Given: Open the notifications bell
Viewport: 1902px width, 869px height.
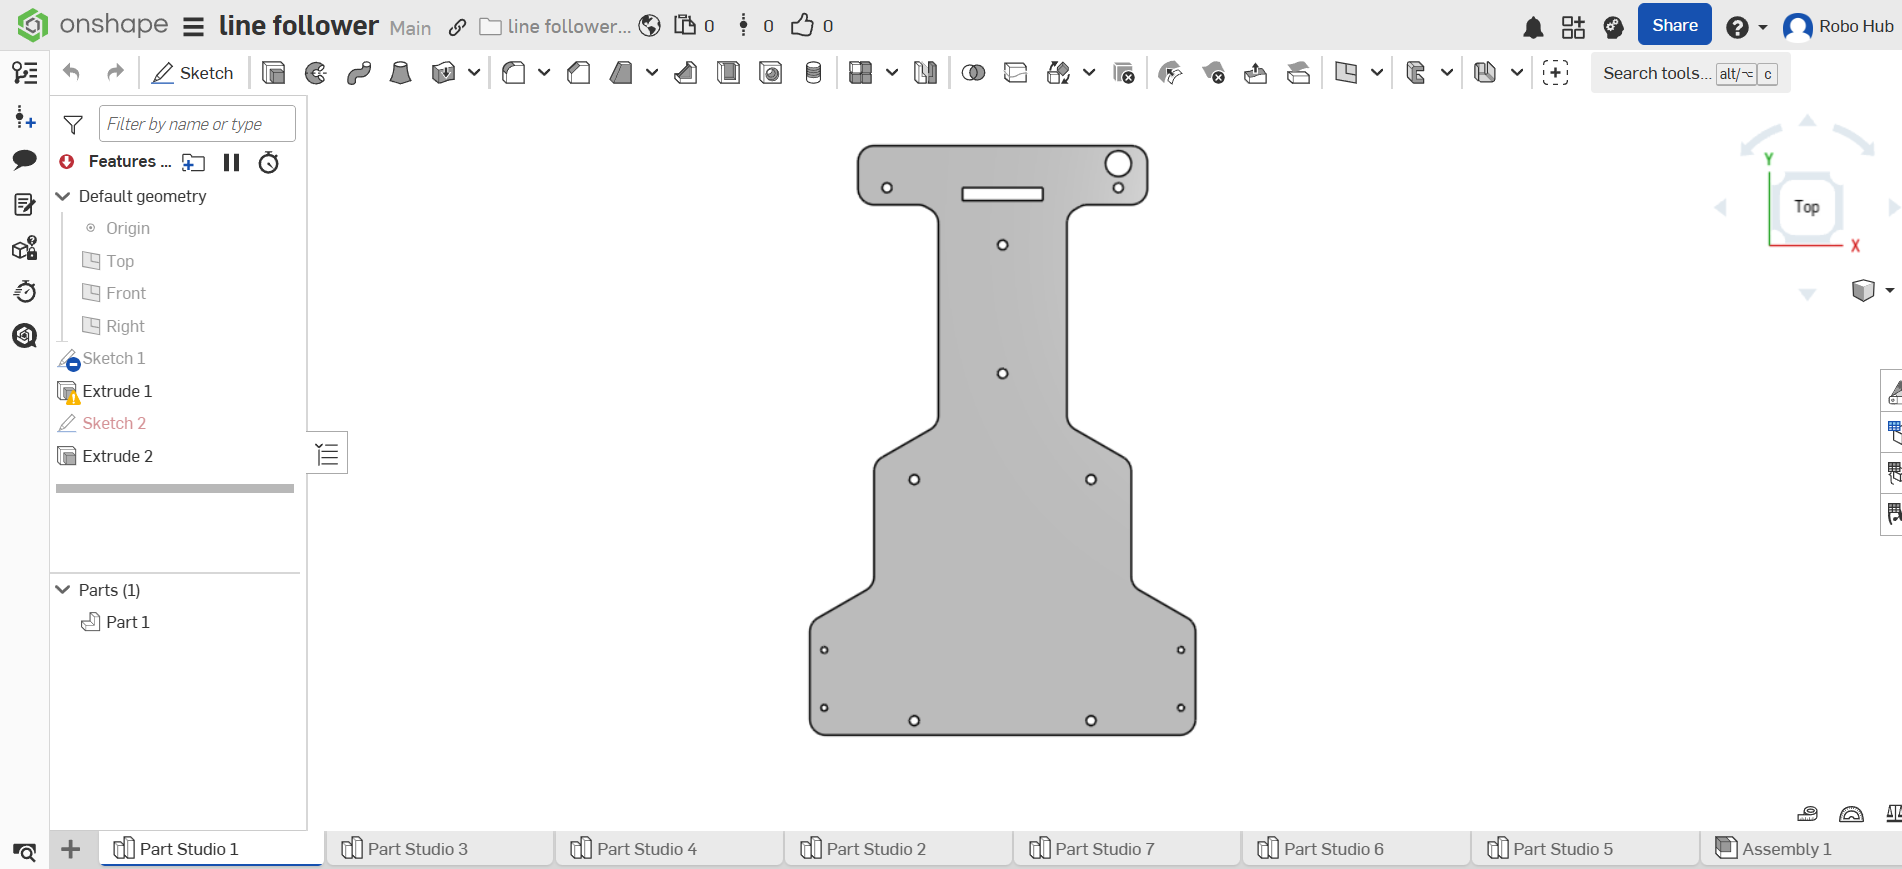Looking at the screenshot, I should (1532, 27).
